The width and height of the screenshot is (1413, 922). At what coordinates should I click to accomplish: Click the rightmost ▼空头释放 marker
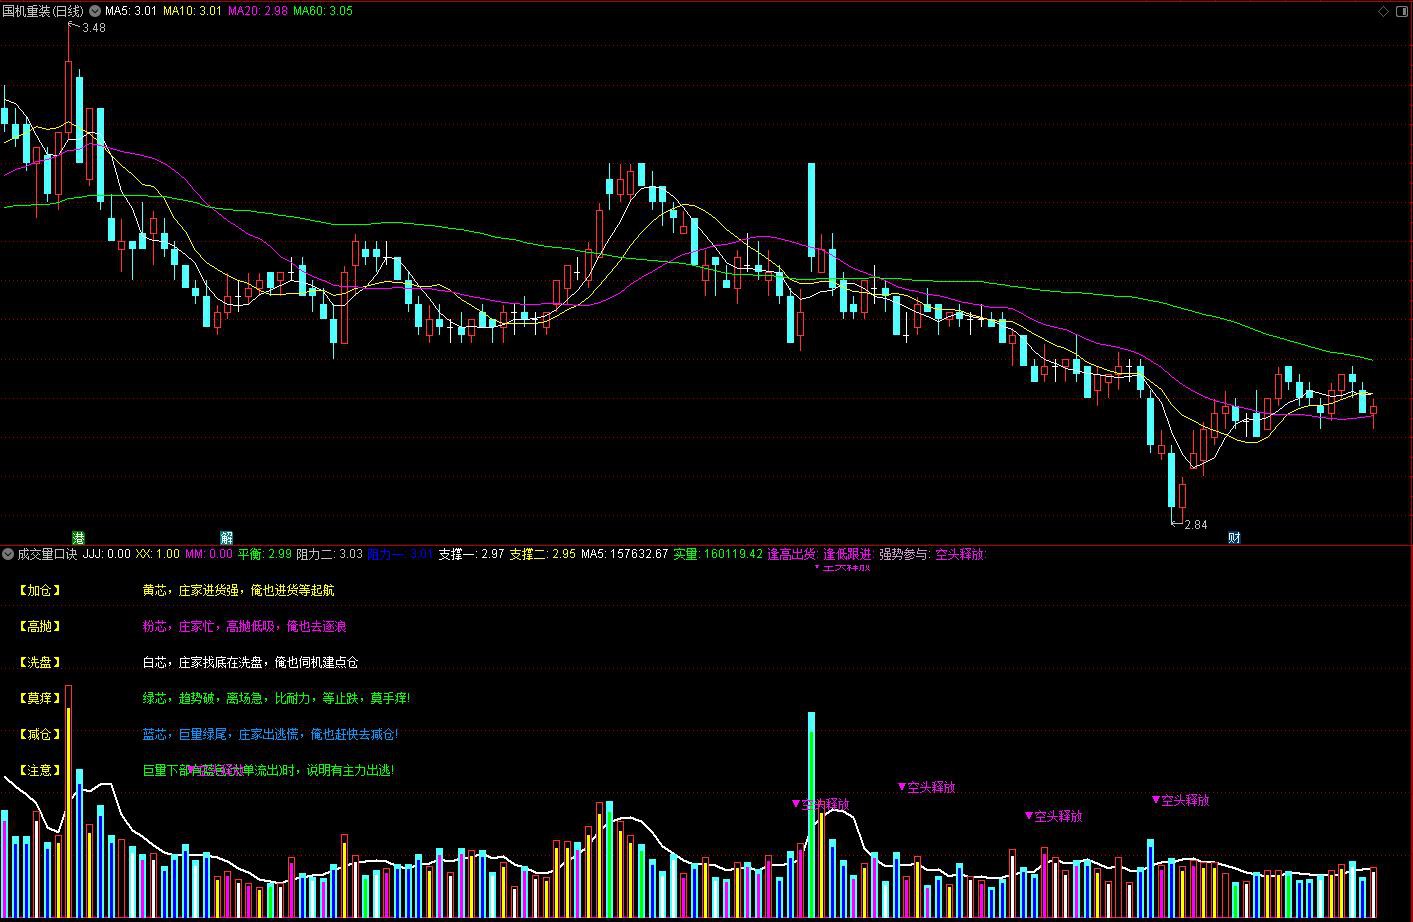click(x=1180, y=800)
